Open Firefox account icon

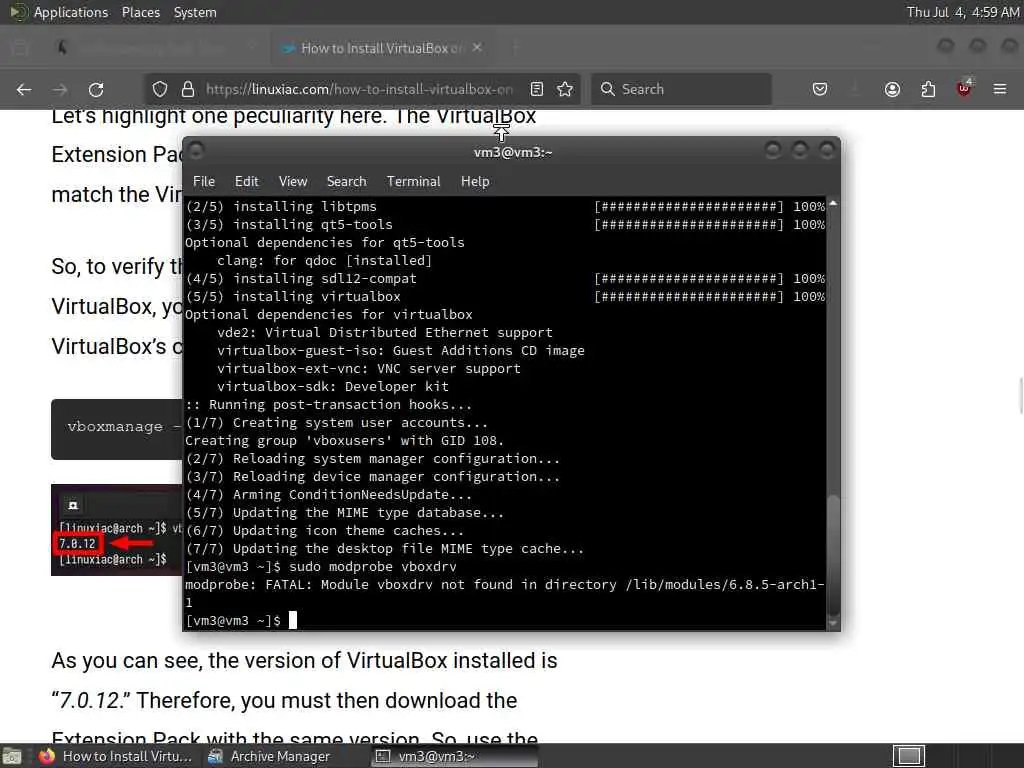892,89
